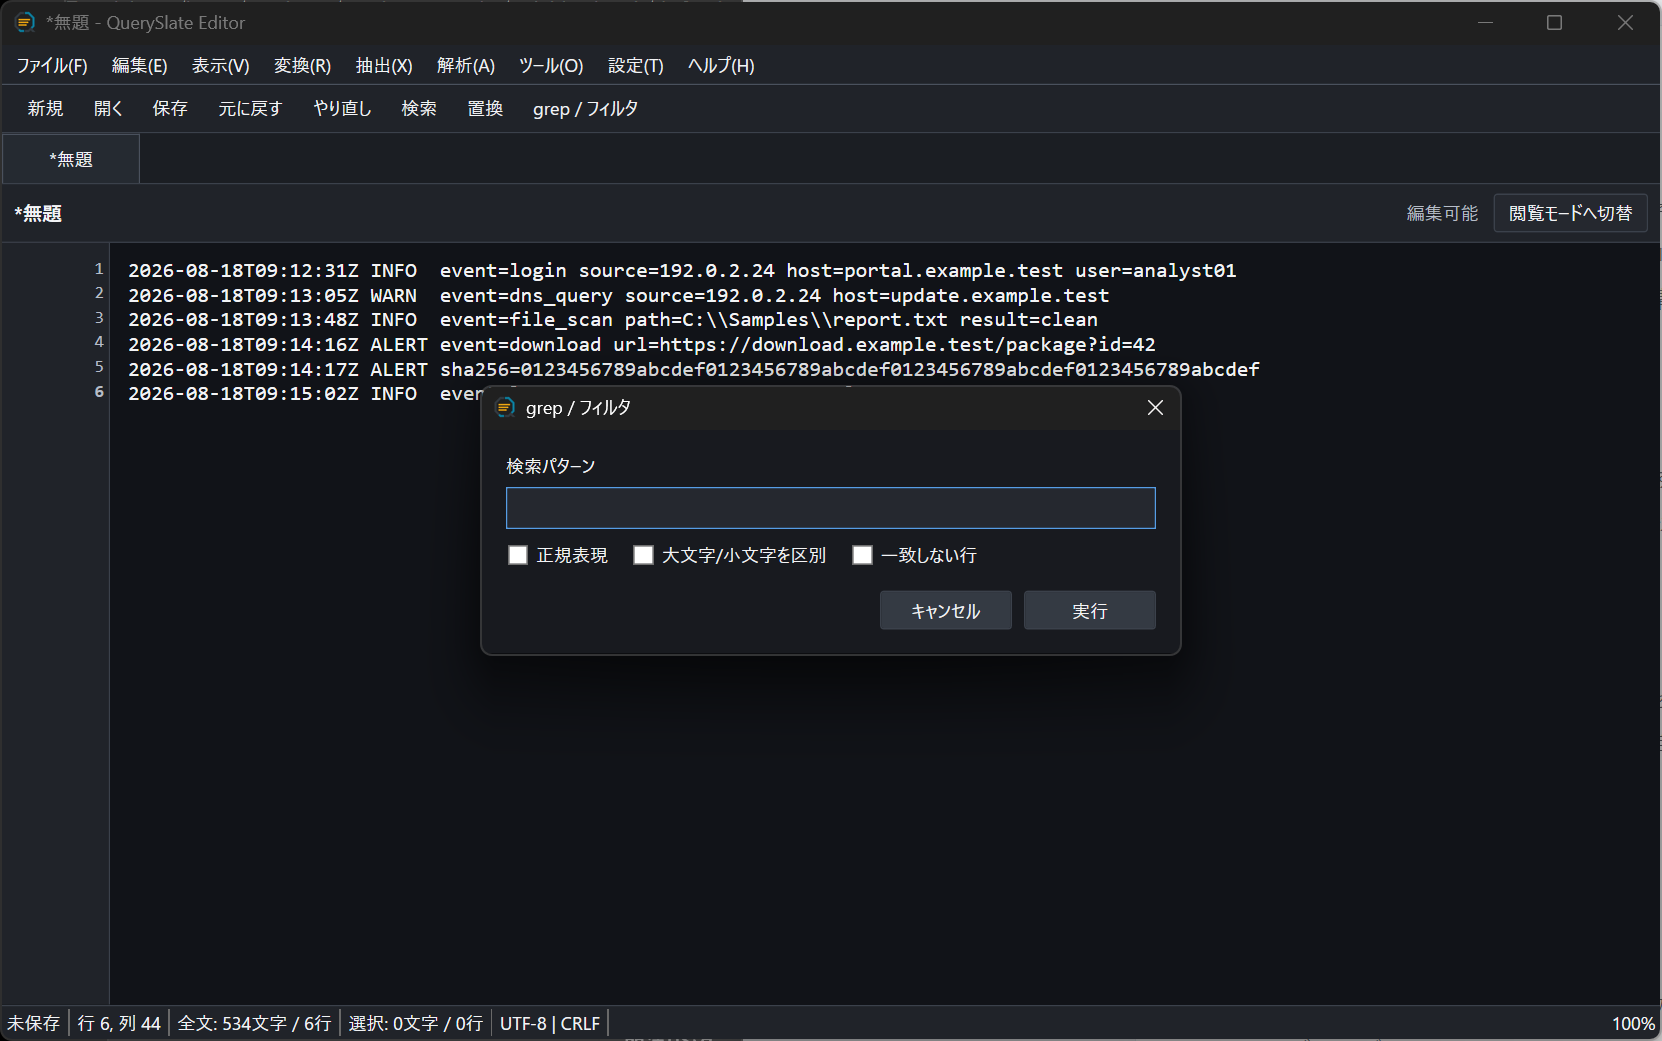
Task: Click the 新規 toolbar button
Action: pyautogui.click(x=45, y=109)
